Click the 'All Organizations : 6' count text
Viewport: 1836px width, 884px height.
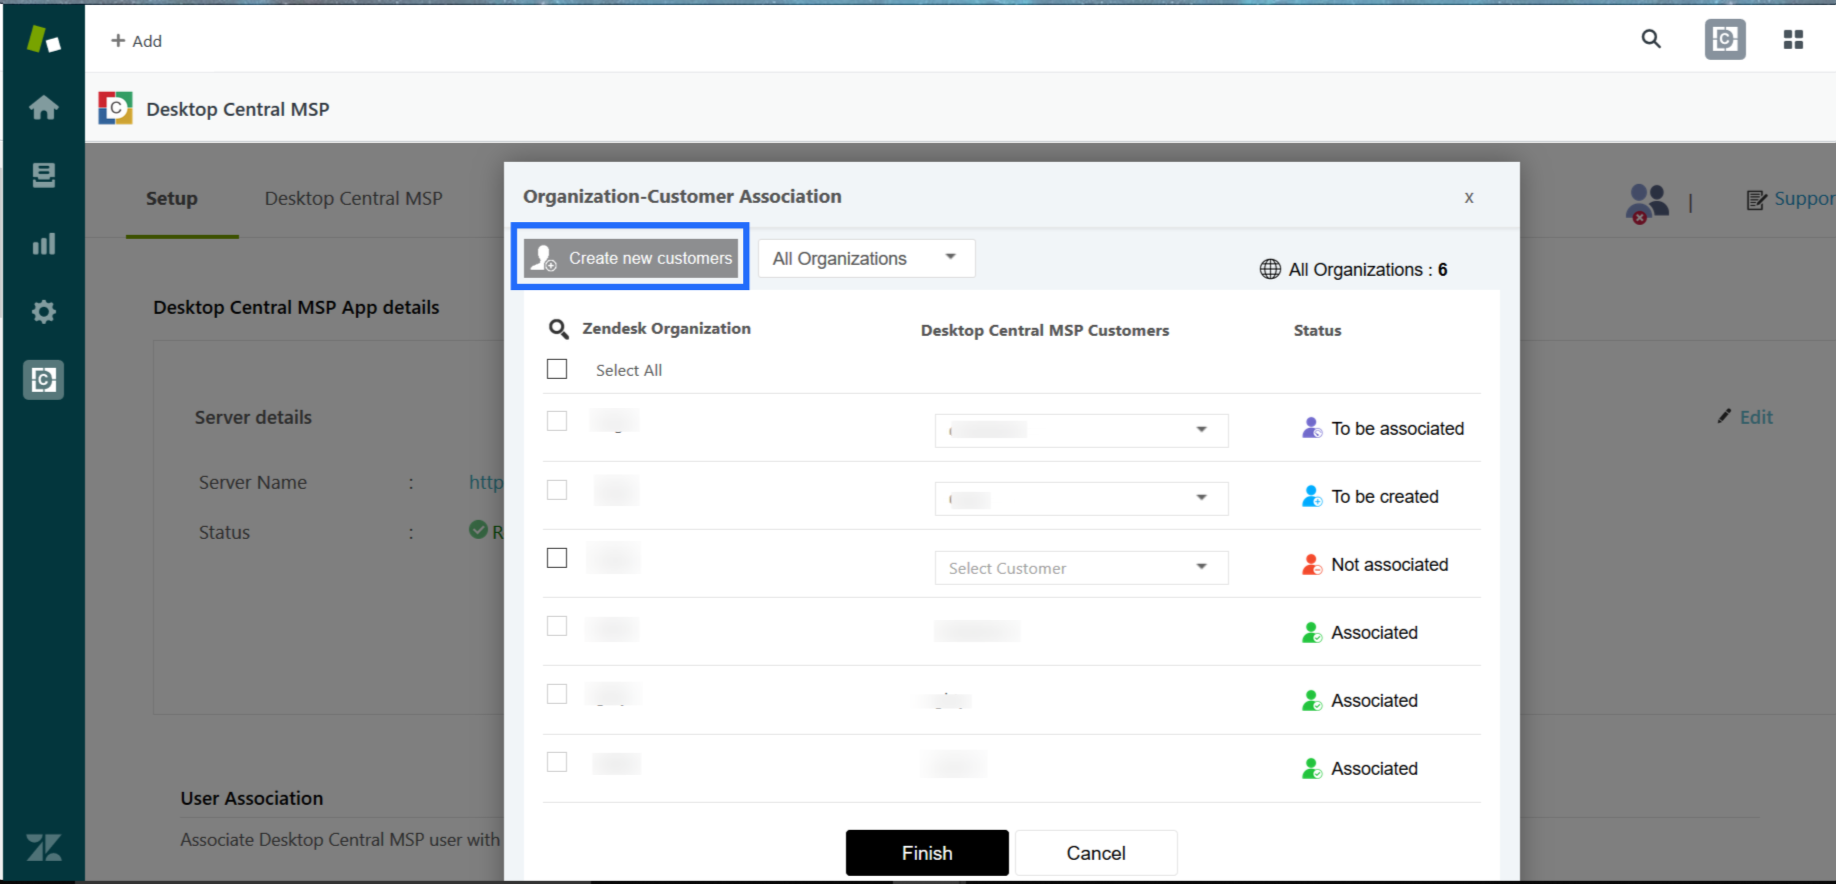pos(1367,269)
